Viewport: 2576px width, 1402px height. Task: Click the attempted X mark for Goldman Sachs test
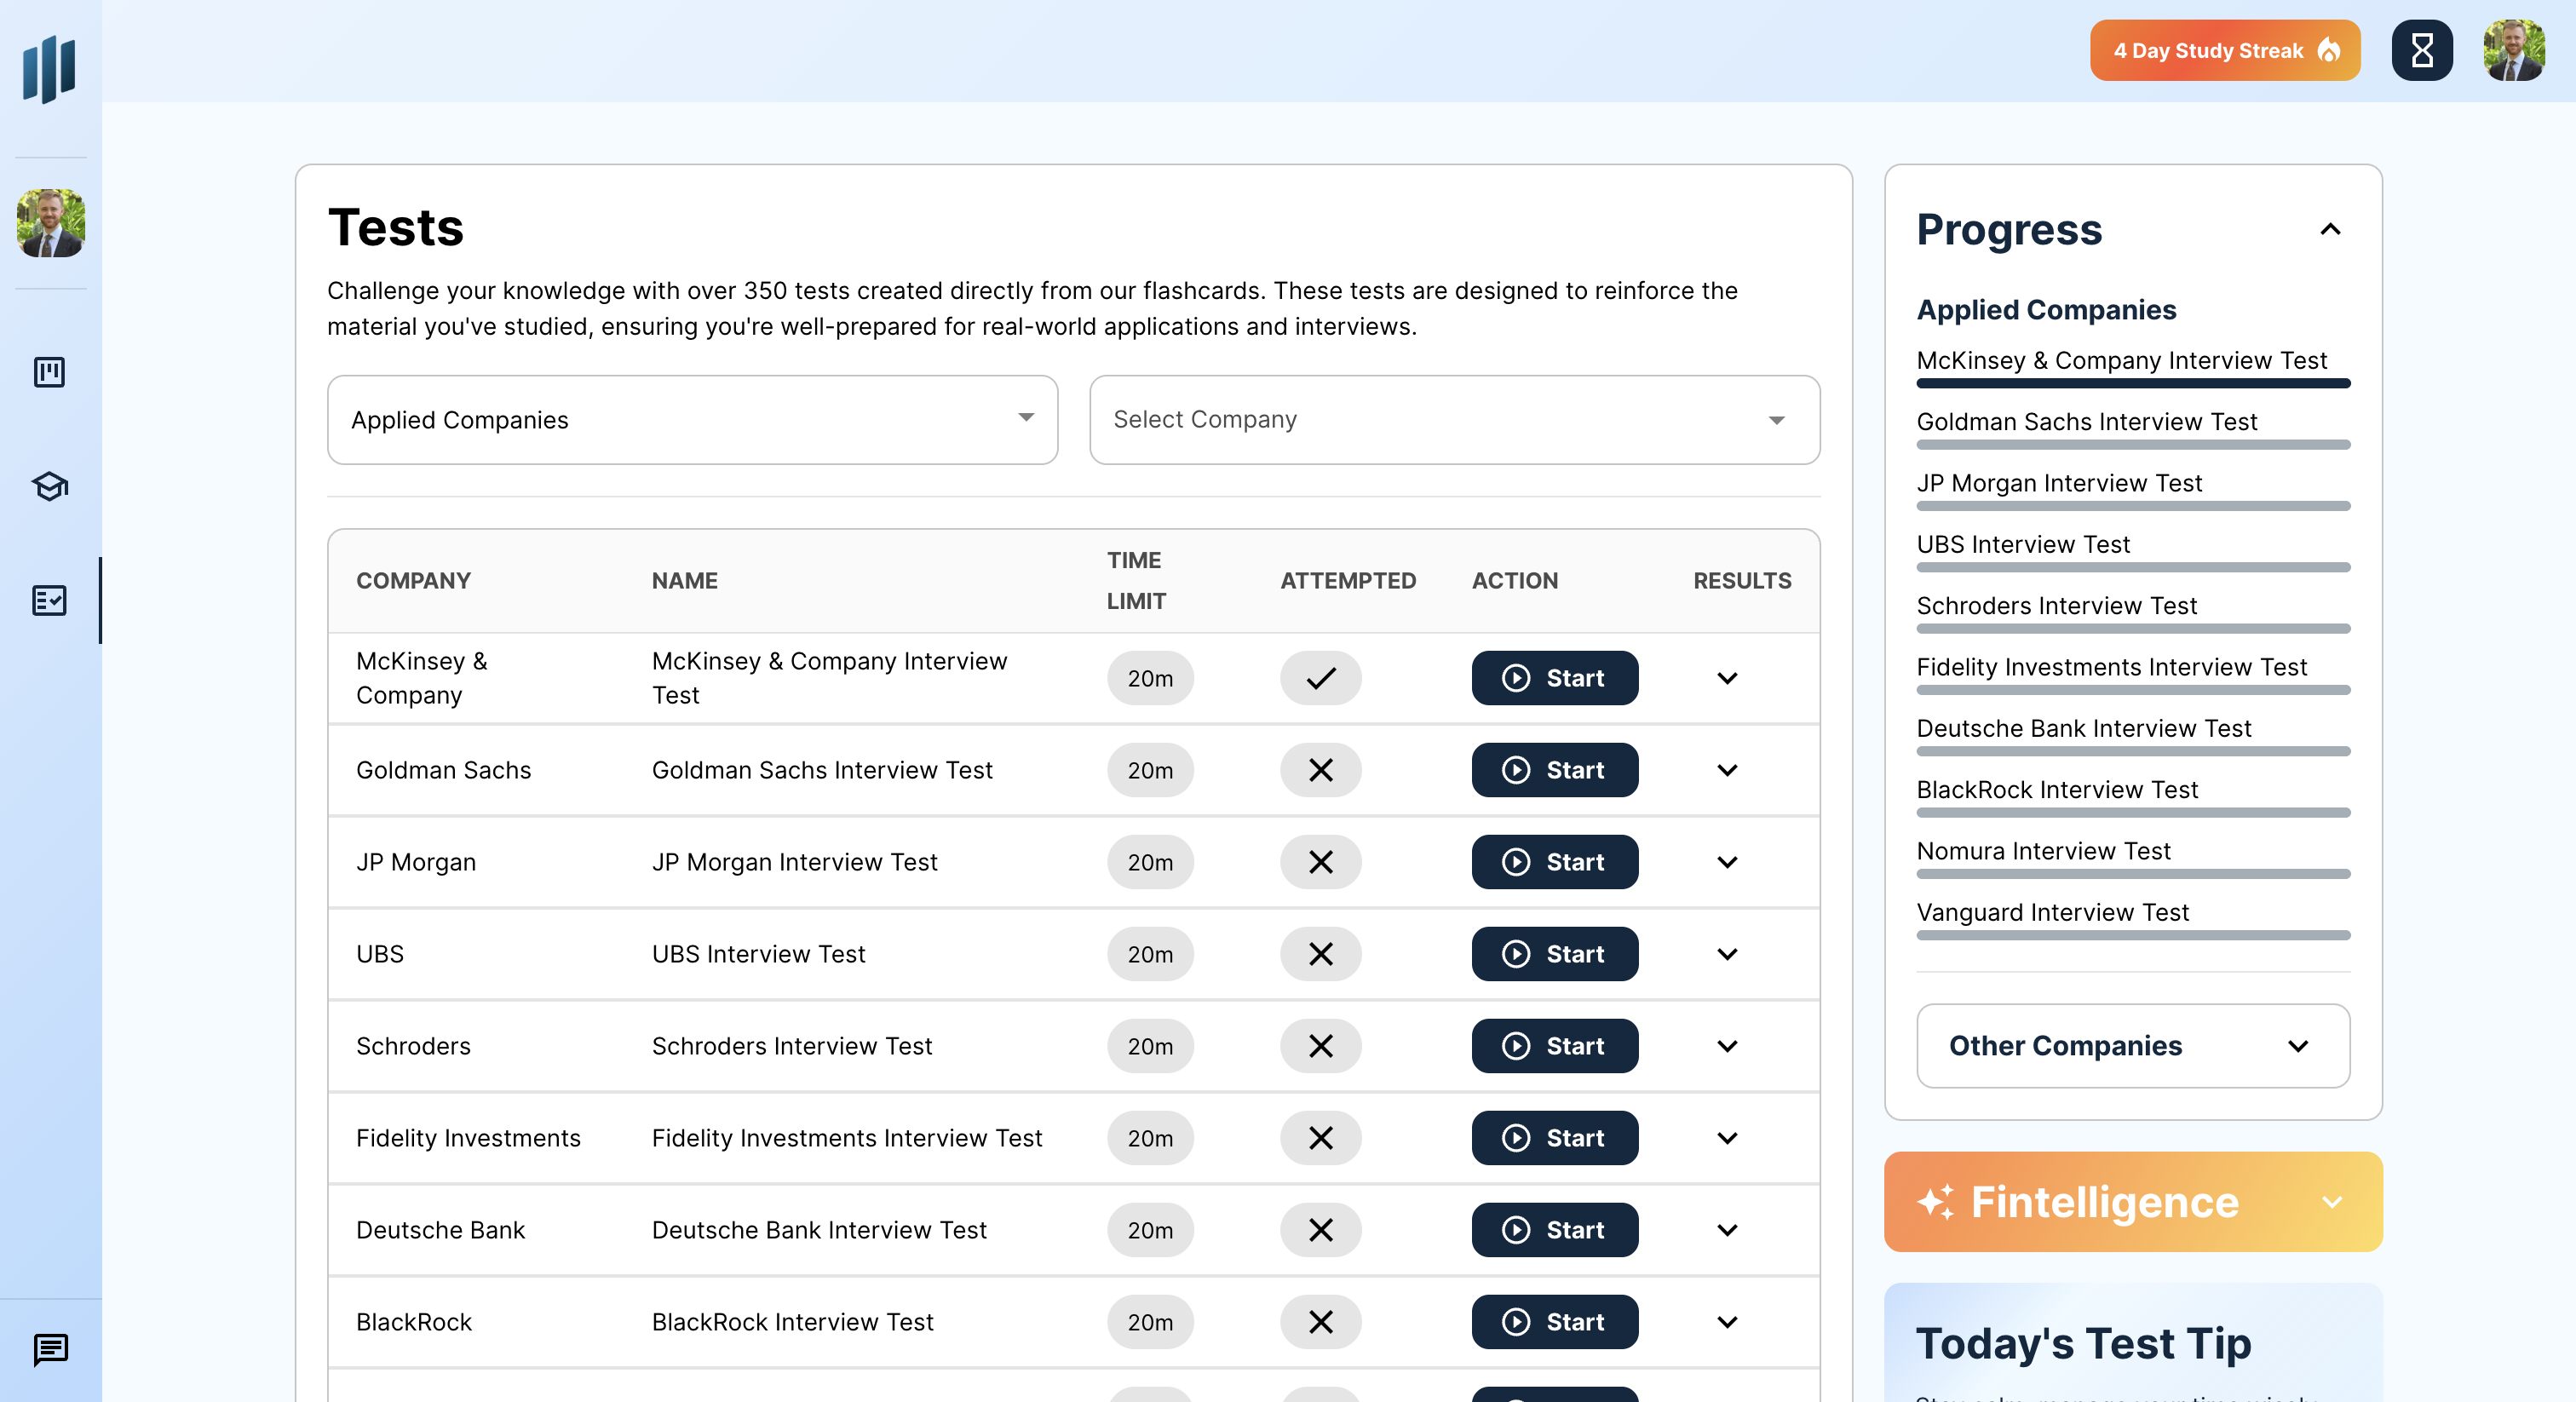(x=1320, y=770)
